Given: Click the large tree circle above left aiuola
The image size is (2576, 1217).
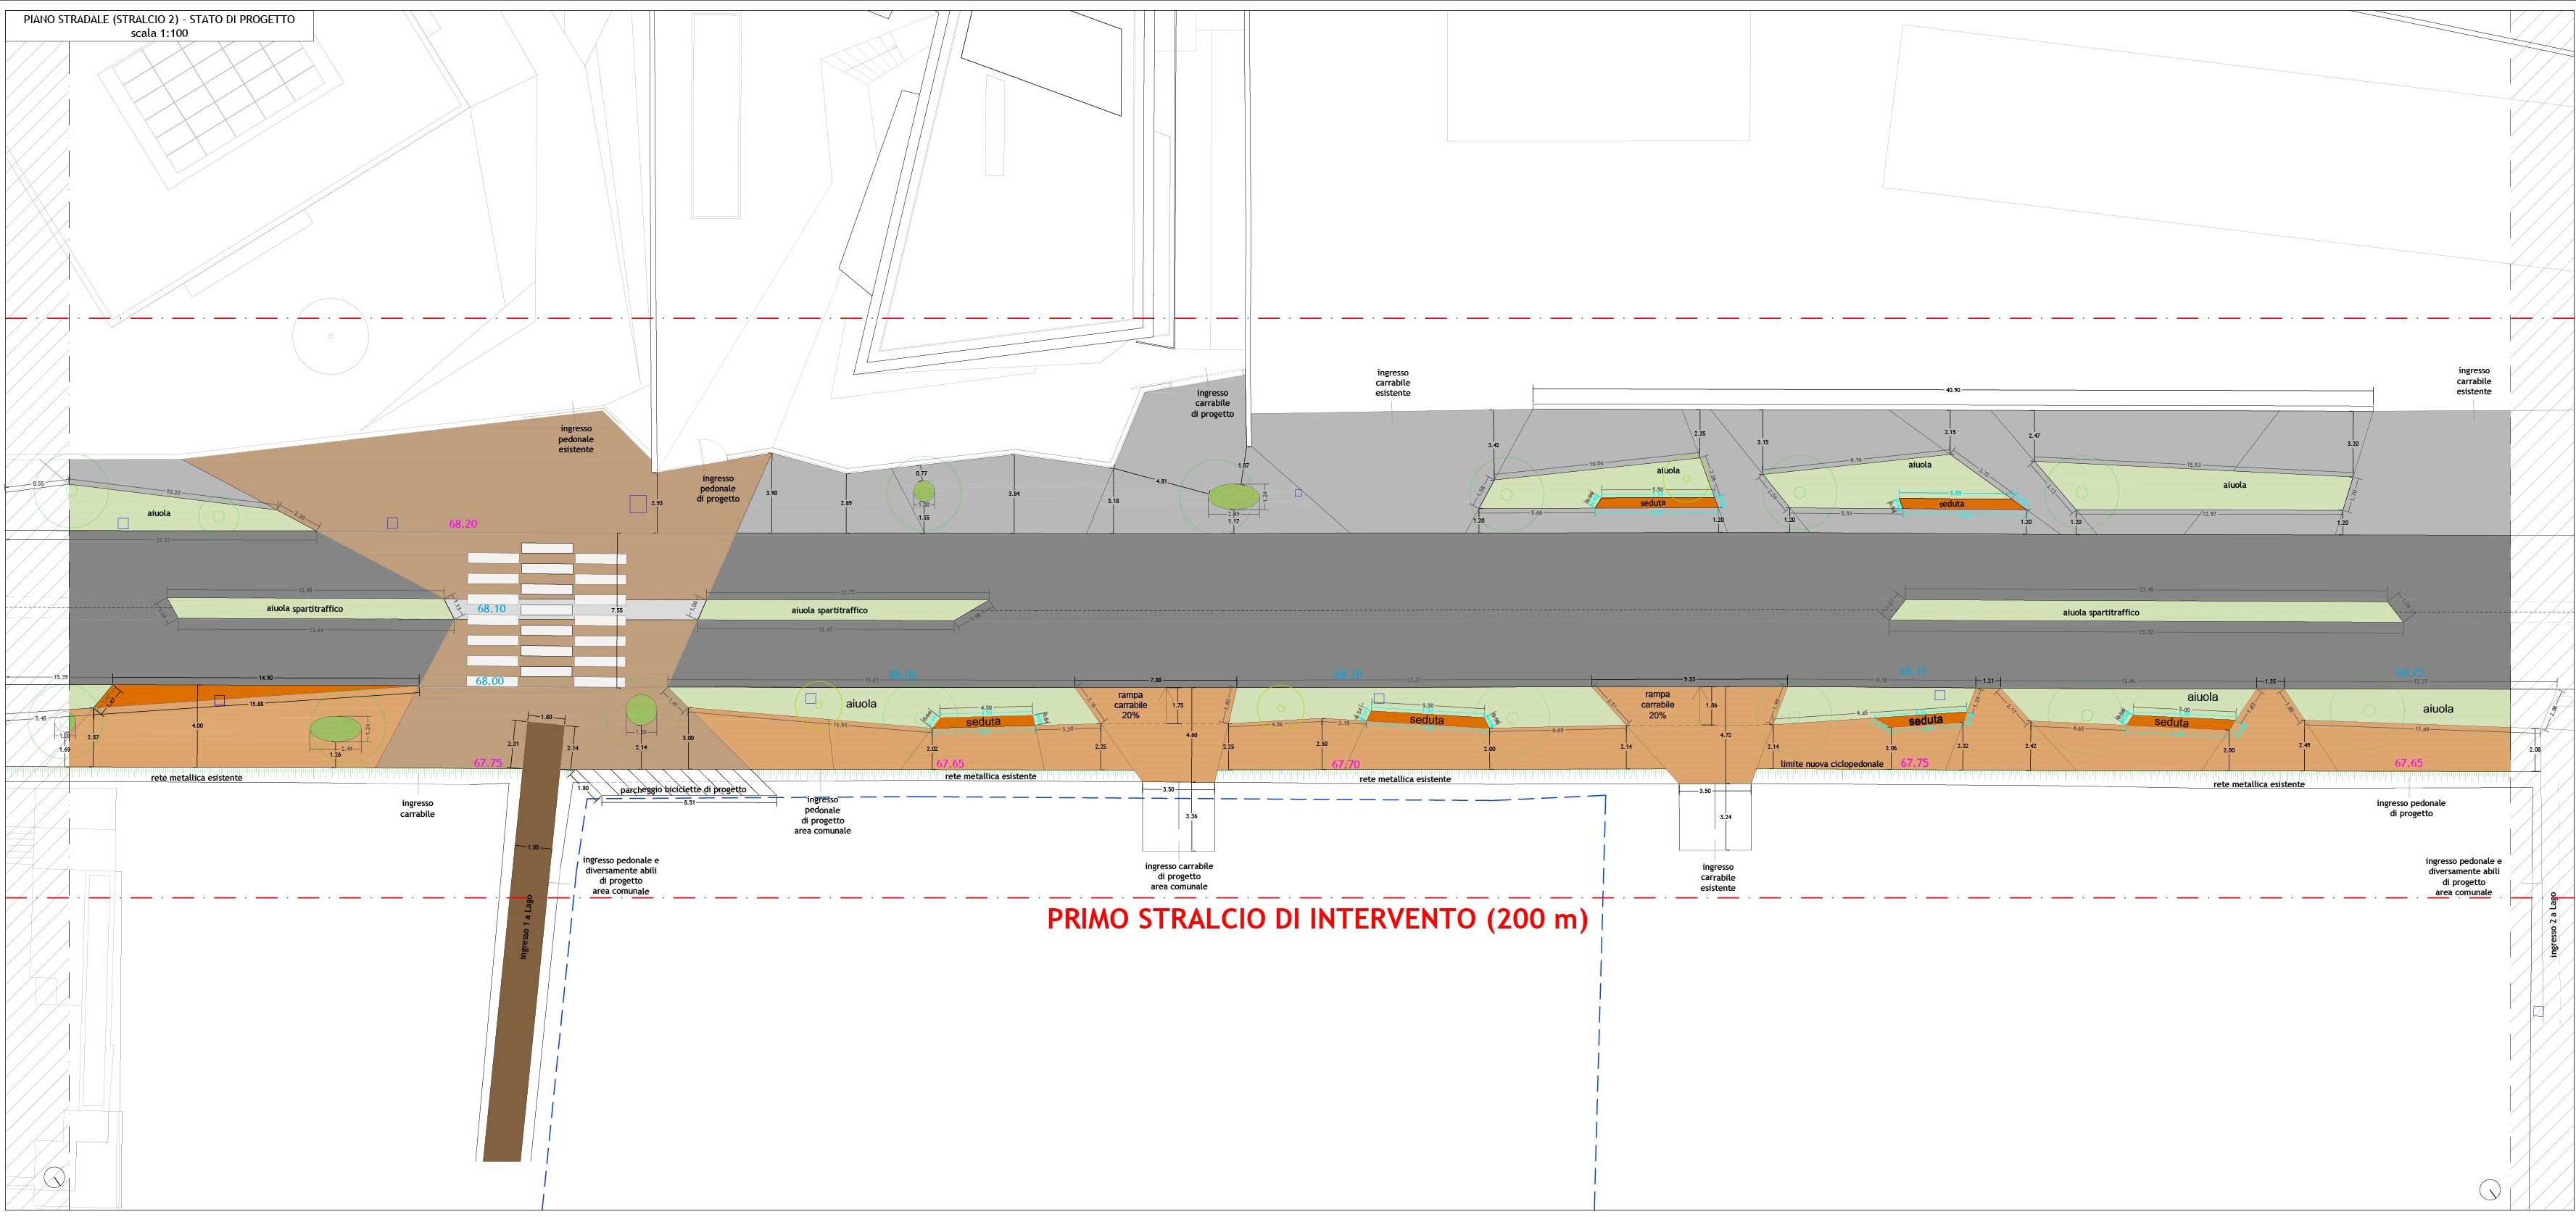Looking at the screenshot, I should (331, 336).
